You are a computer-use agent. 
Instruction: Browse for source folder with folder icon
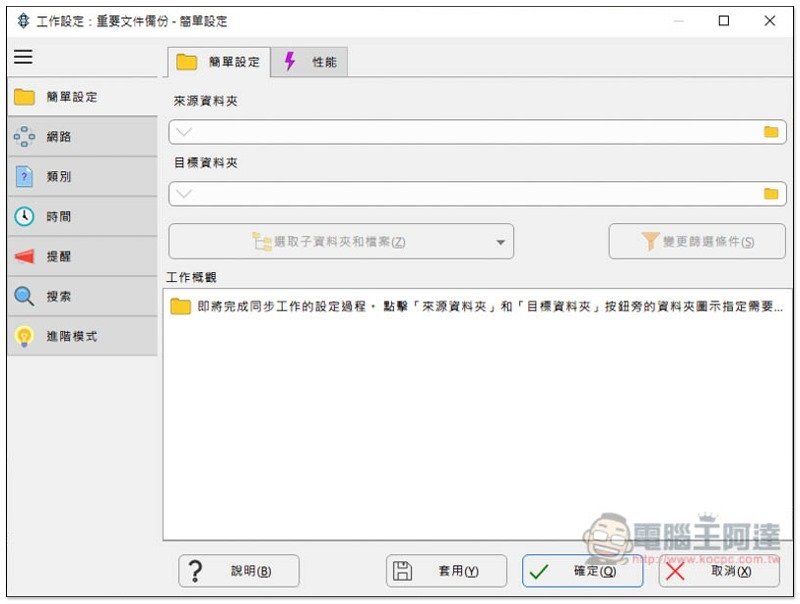click(x=771, y=132)
